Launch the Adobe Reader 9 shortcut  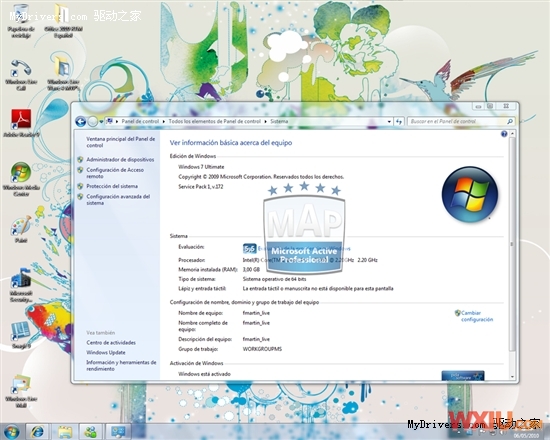[21, 123]
